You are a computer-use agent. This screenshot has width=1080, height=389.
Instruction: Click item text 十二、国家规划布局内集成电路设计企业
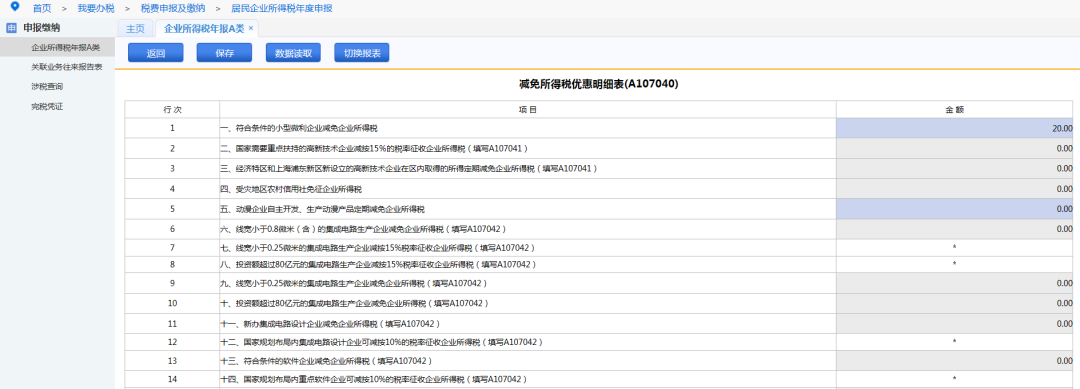pyautogui.click(x=381, y=341)
